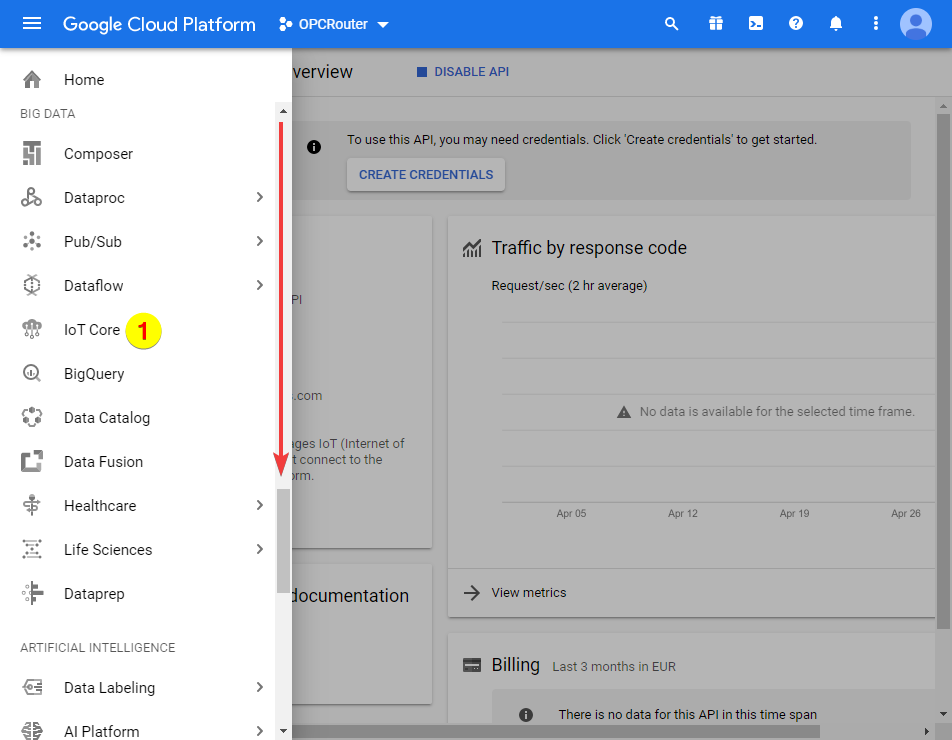Open the Marketplace icon in the header
The height and width of the screenshot is (740, 952).
click(715, 23)
